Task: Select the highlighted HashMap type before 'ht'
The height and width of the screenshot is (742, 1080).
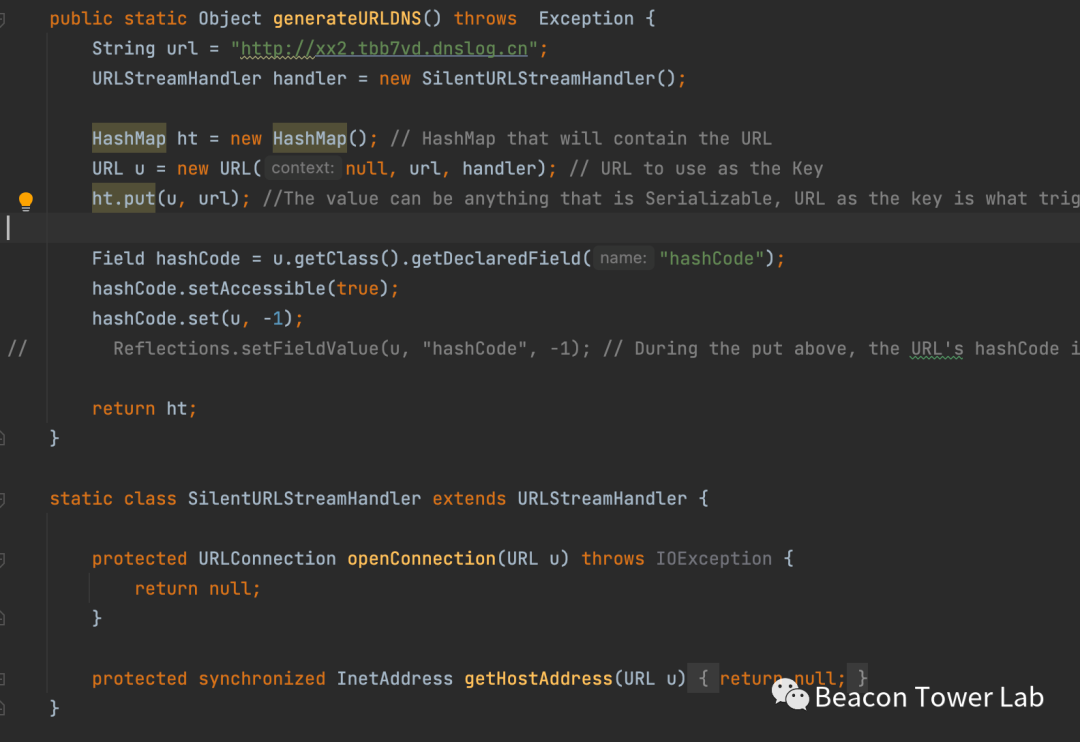Action: pos(129,139)
